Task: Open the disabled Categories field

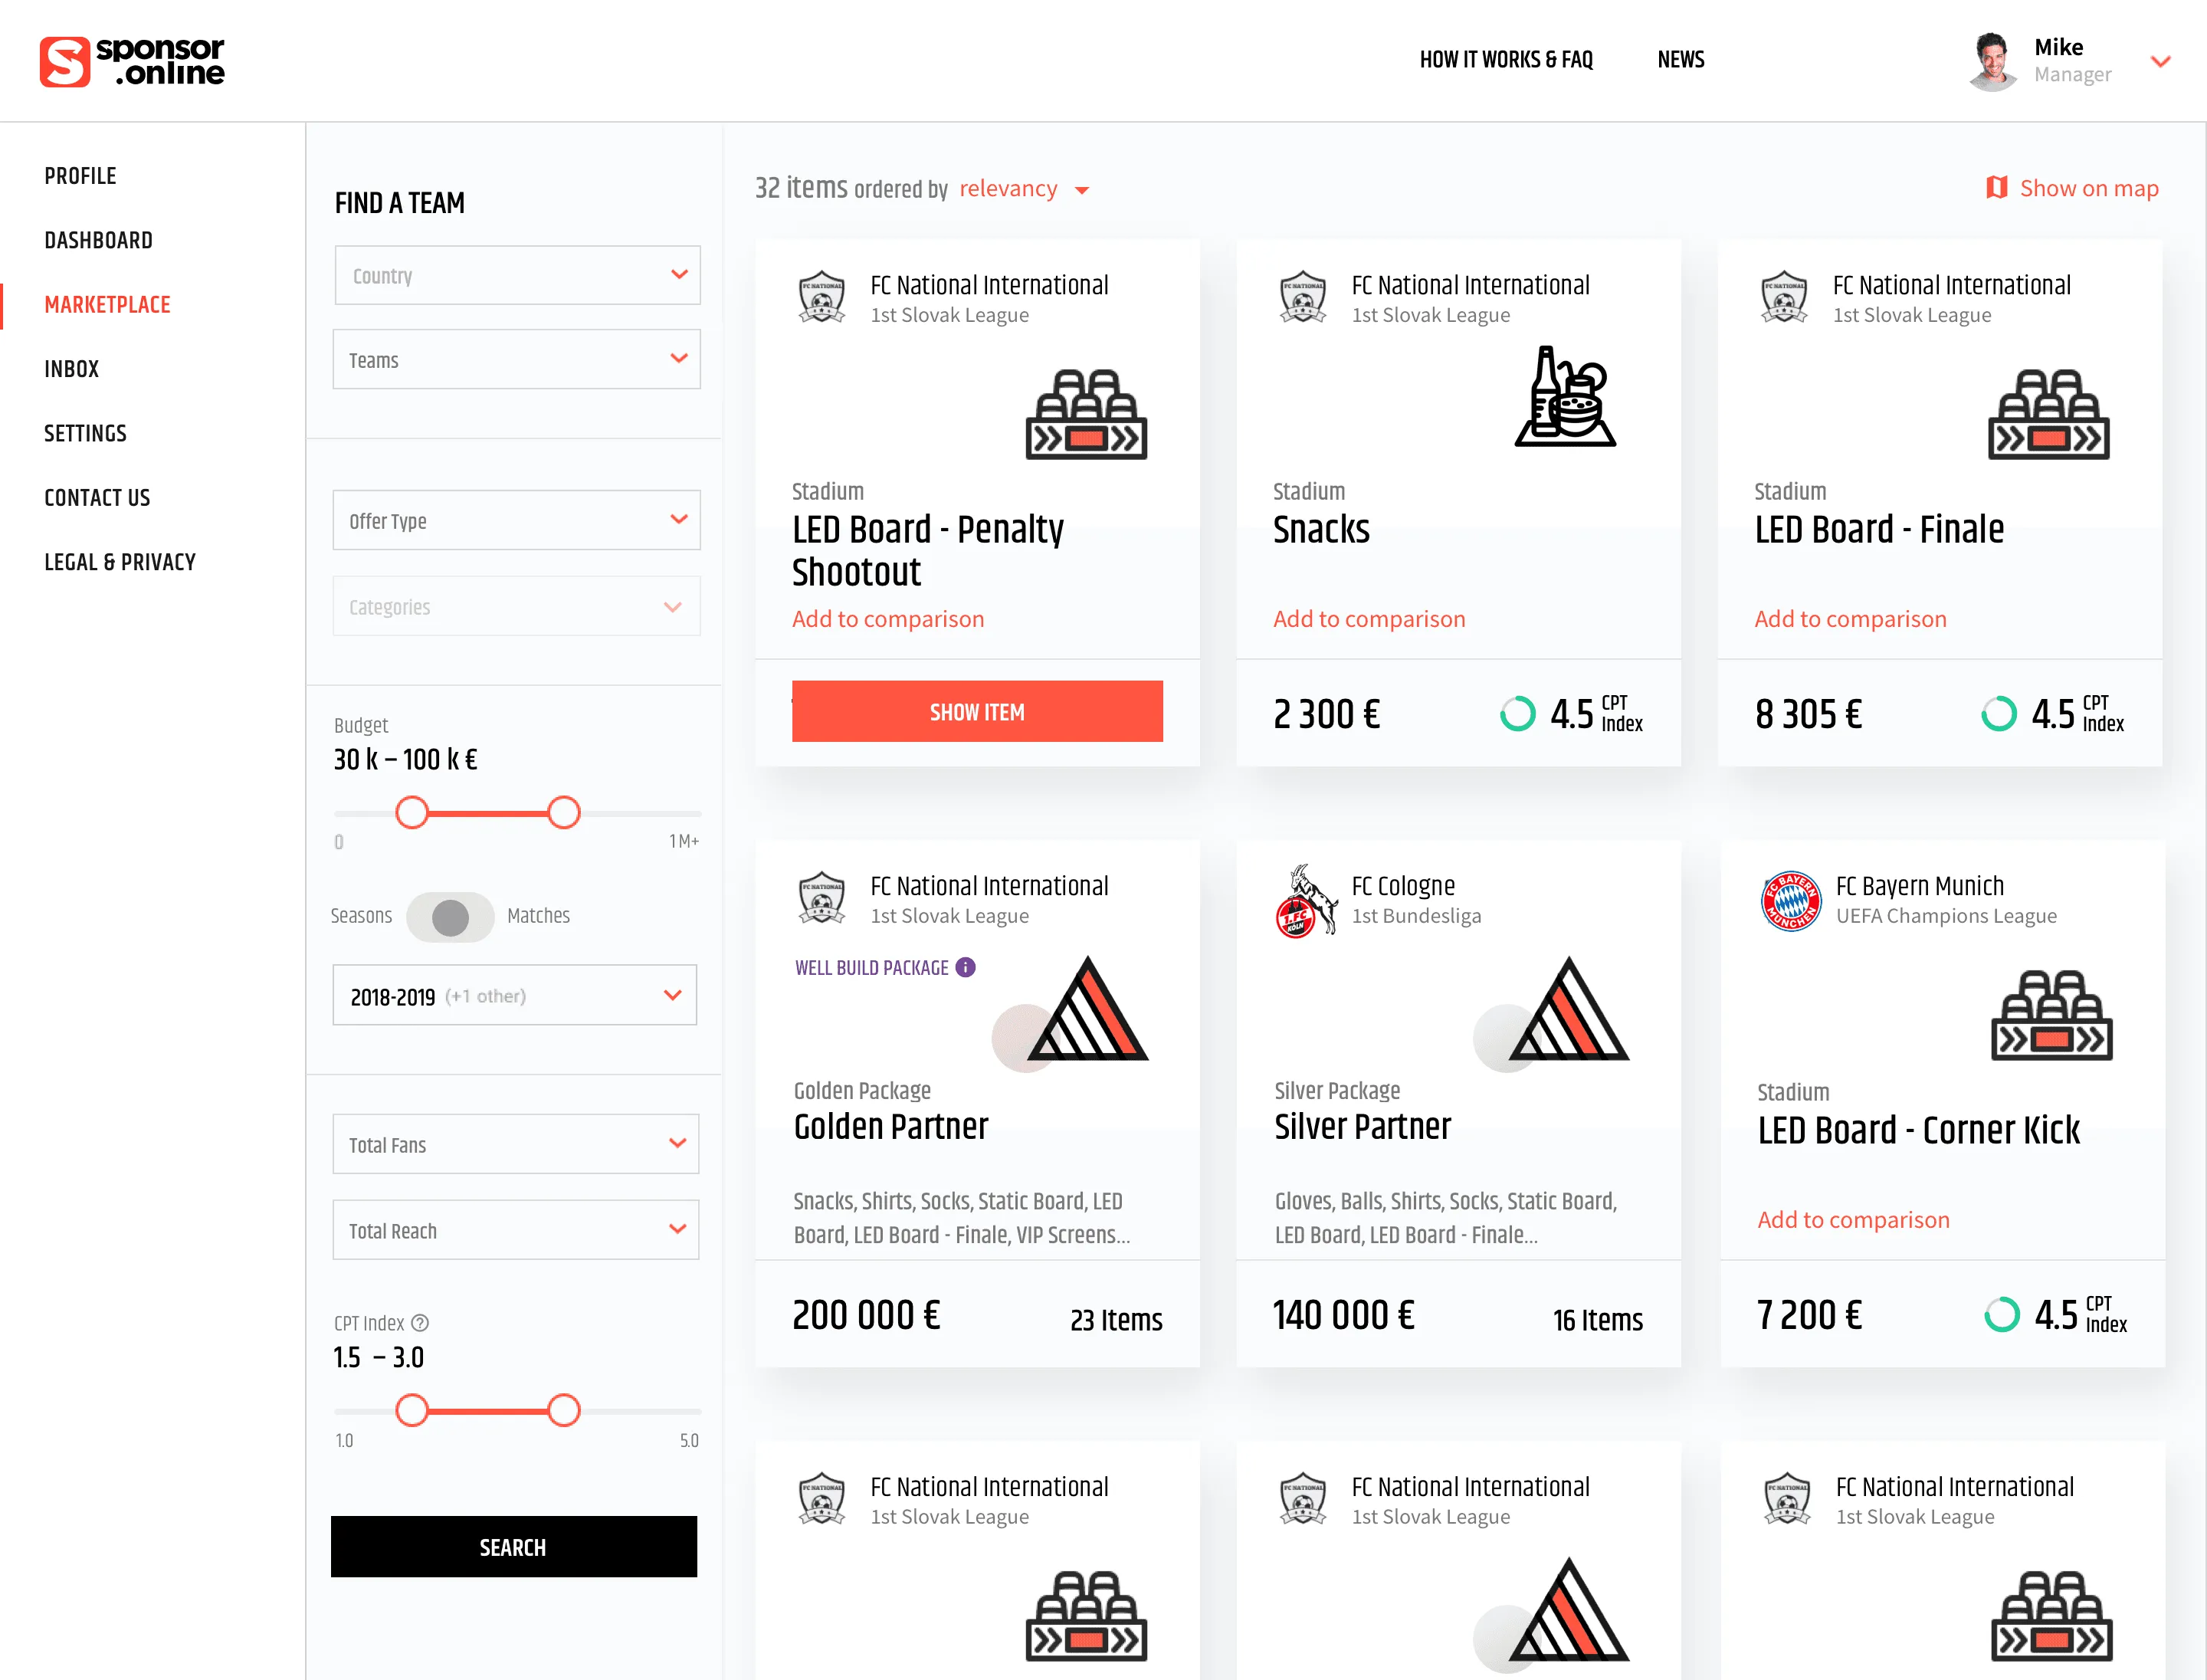Action: 517,606
